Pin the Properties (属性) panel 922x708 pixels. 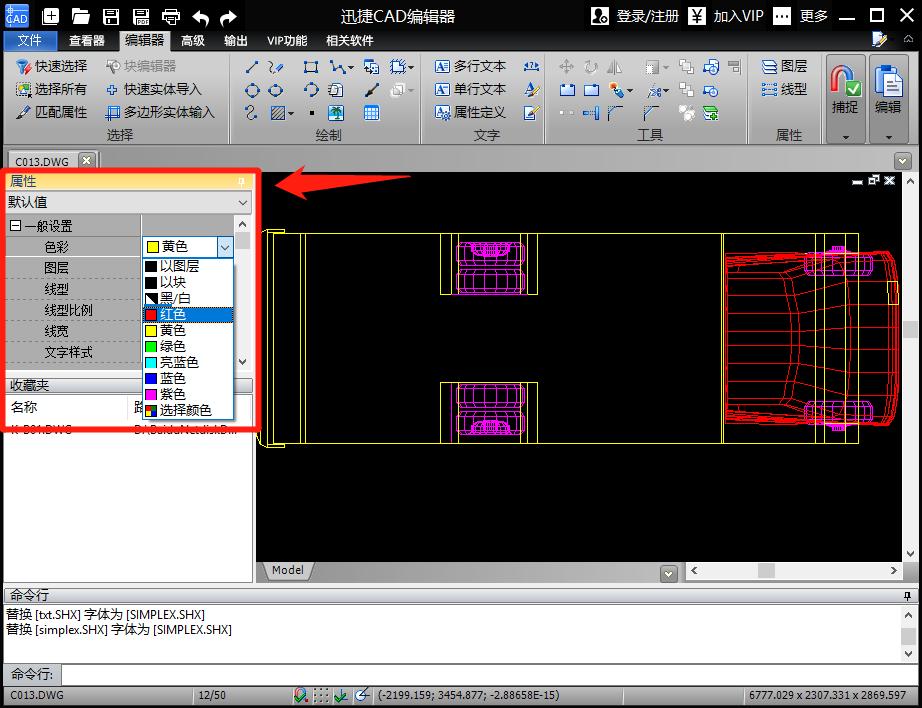pyautogui.click(x=240, y=182)
